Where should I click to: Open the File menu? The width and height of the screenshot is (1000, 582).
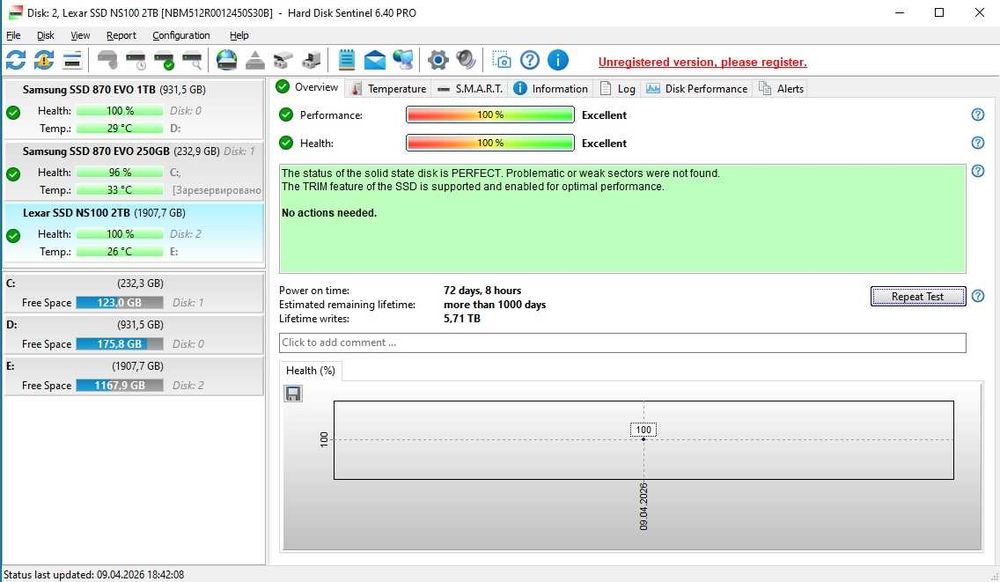(13, 36)
